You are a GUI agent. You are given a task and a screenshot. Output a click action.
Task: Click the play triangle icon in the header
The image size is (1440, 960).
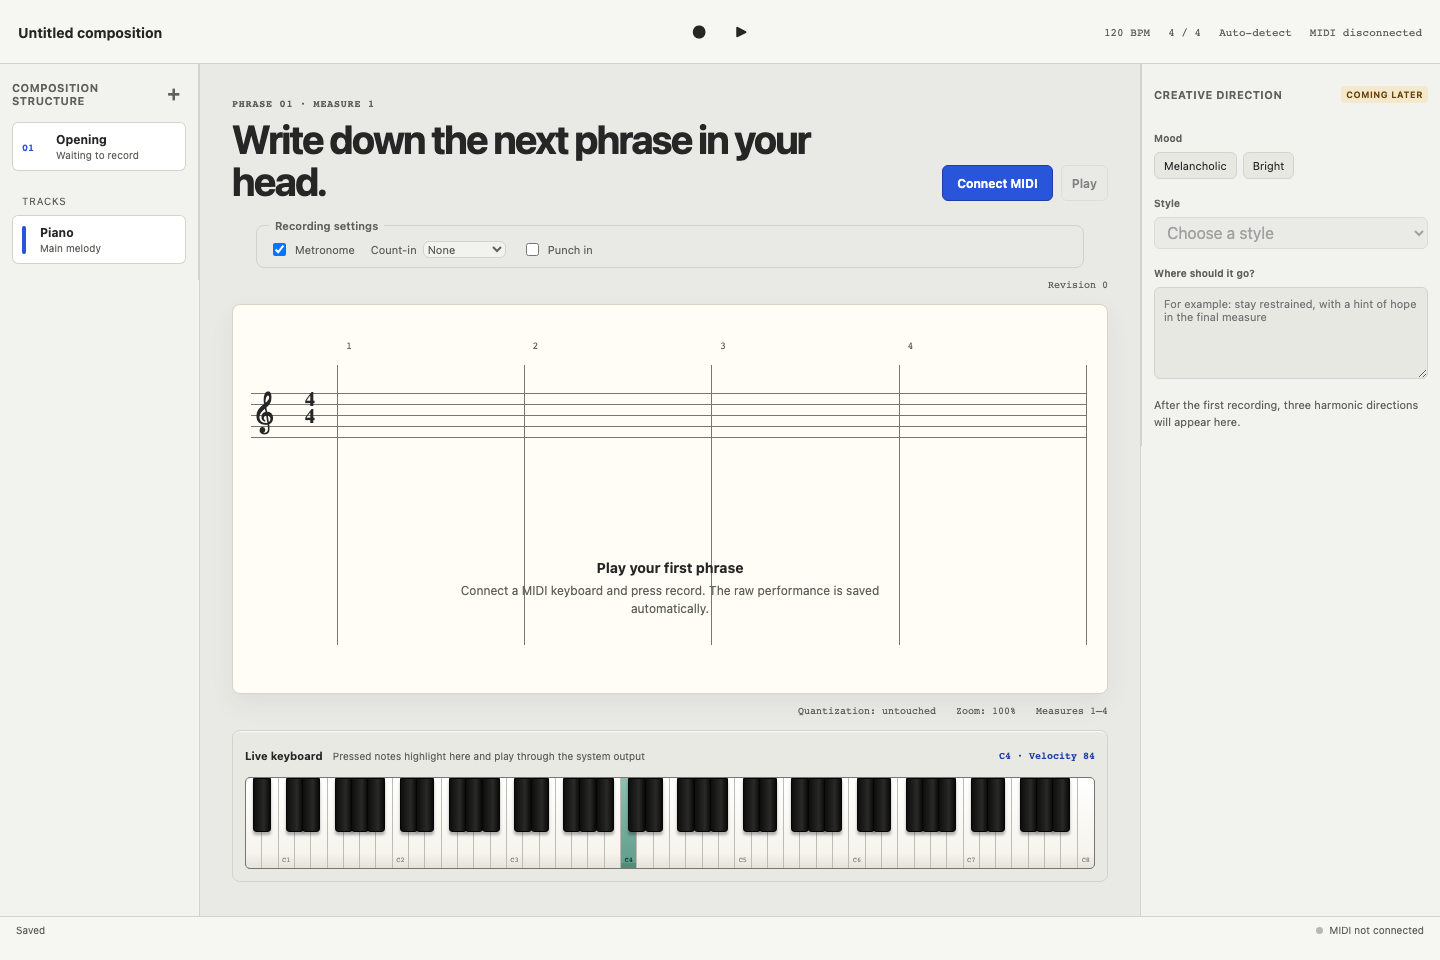click(x=741, y=32)
